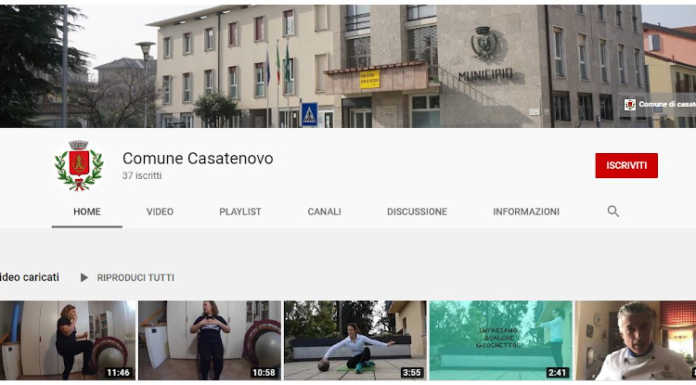Open the 2:41 green-tinted video thumbnail
696x385 pixels.
coord(501,340)
